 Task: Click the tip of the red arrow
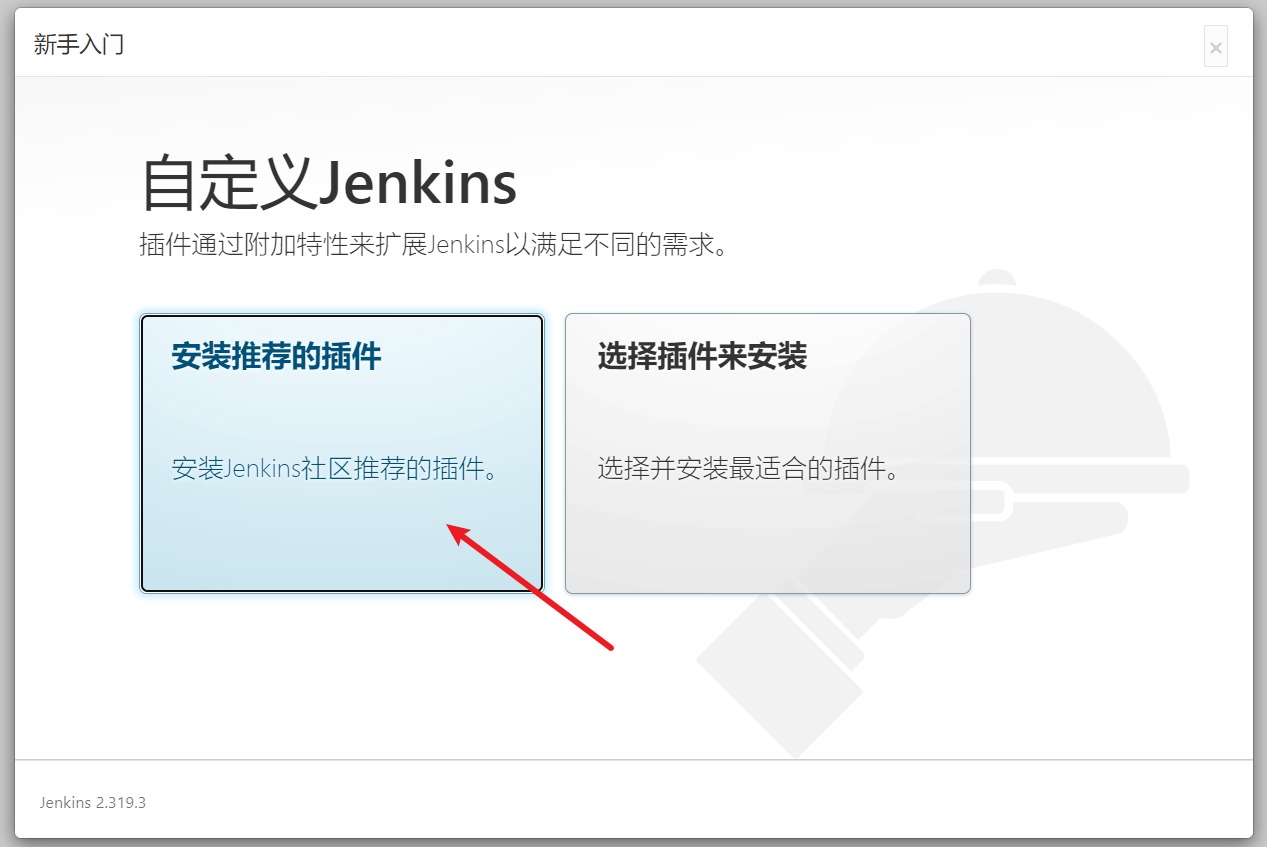449,526
